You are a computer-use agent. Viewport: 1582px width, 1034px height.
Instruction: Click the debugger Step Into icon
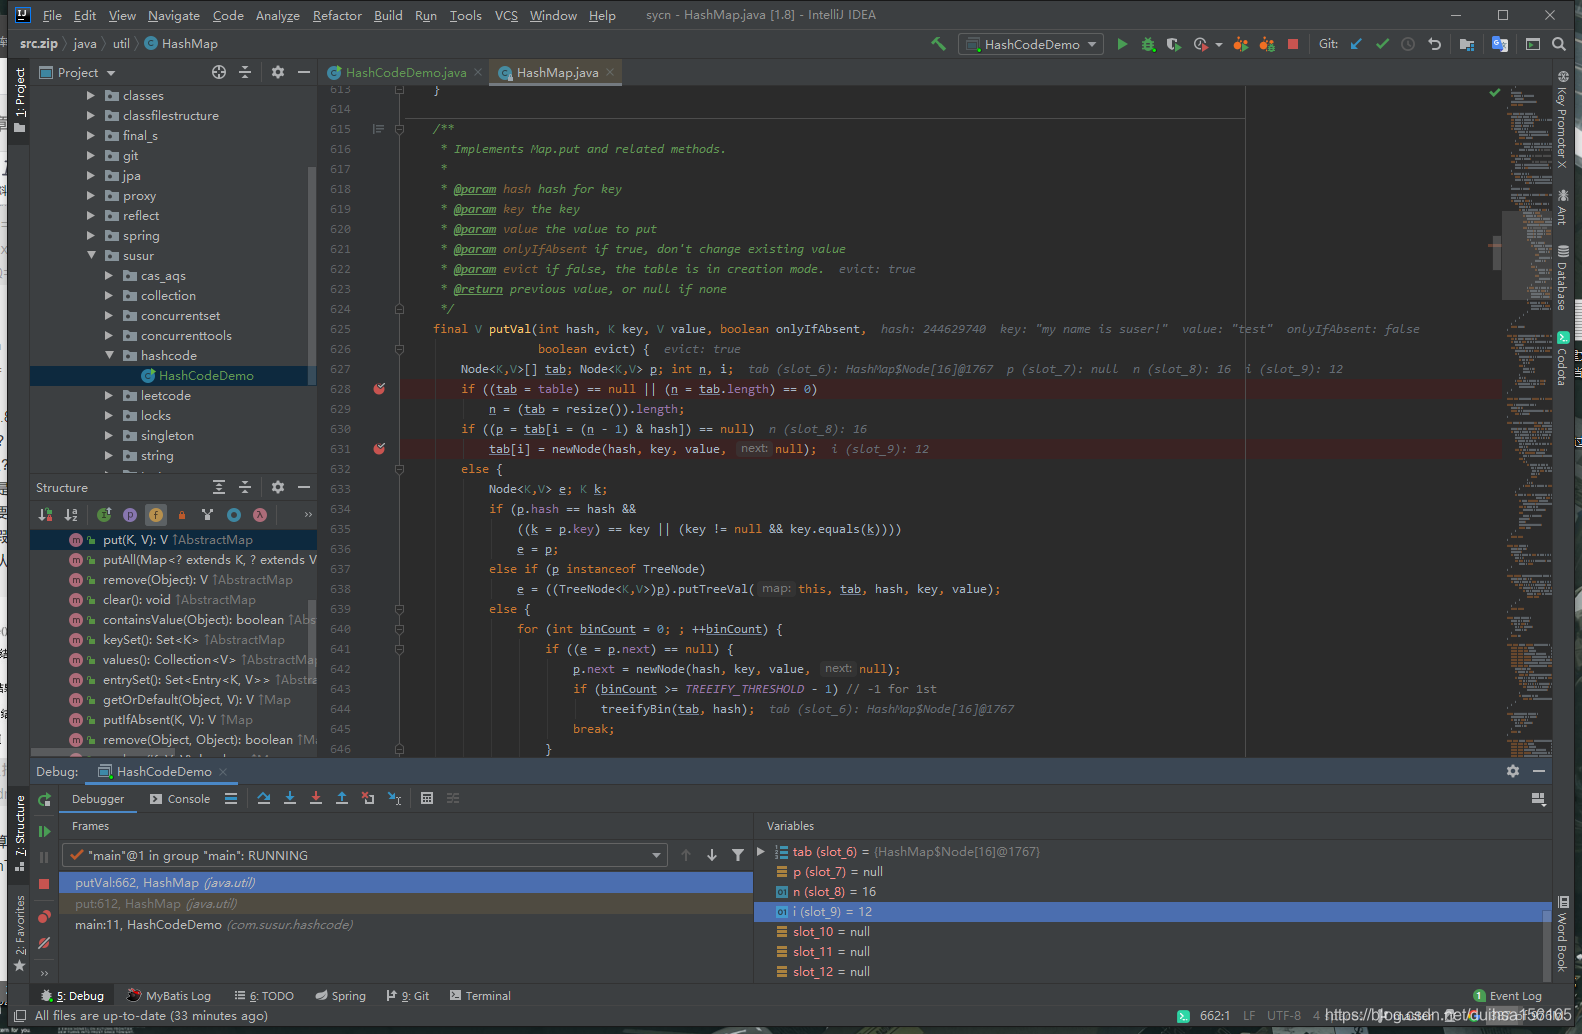290,798
